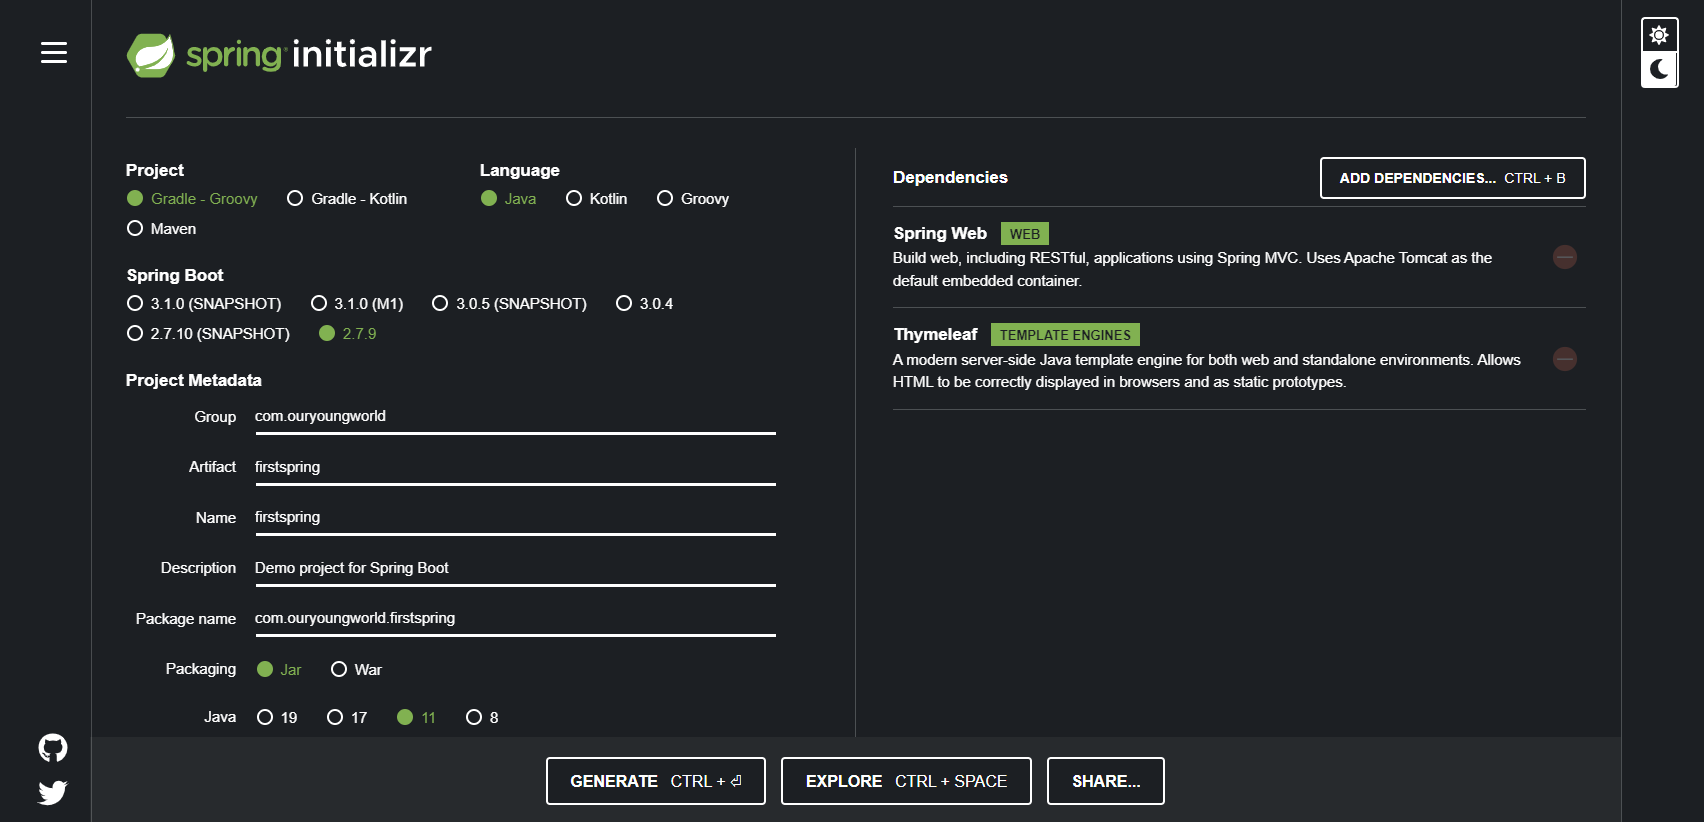This screenshot has width=1704, height=822.
Task: Select Spring Boot 3.1.0 (M1)
Action: [357, 304]
